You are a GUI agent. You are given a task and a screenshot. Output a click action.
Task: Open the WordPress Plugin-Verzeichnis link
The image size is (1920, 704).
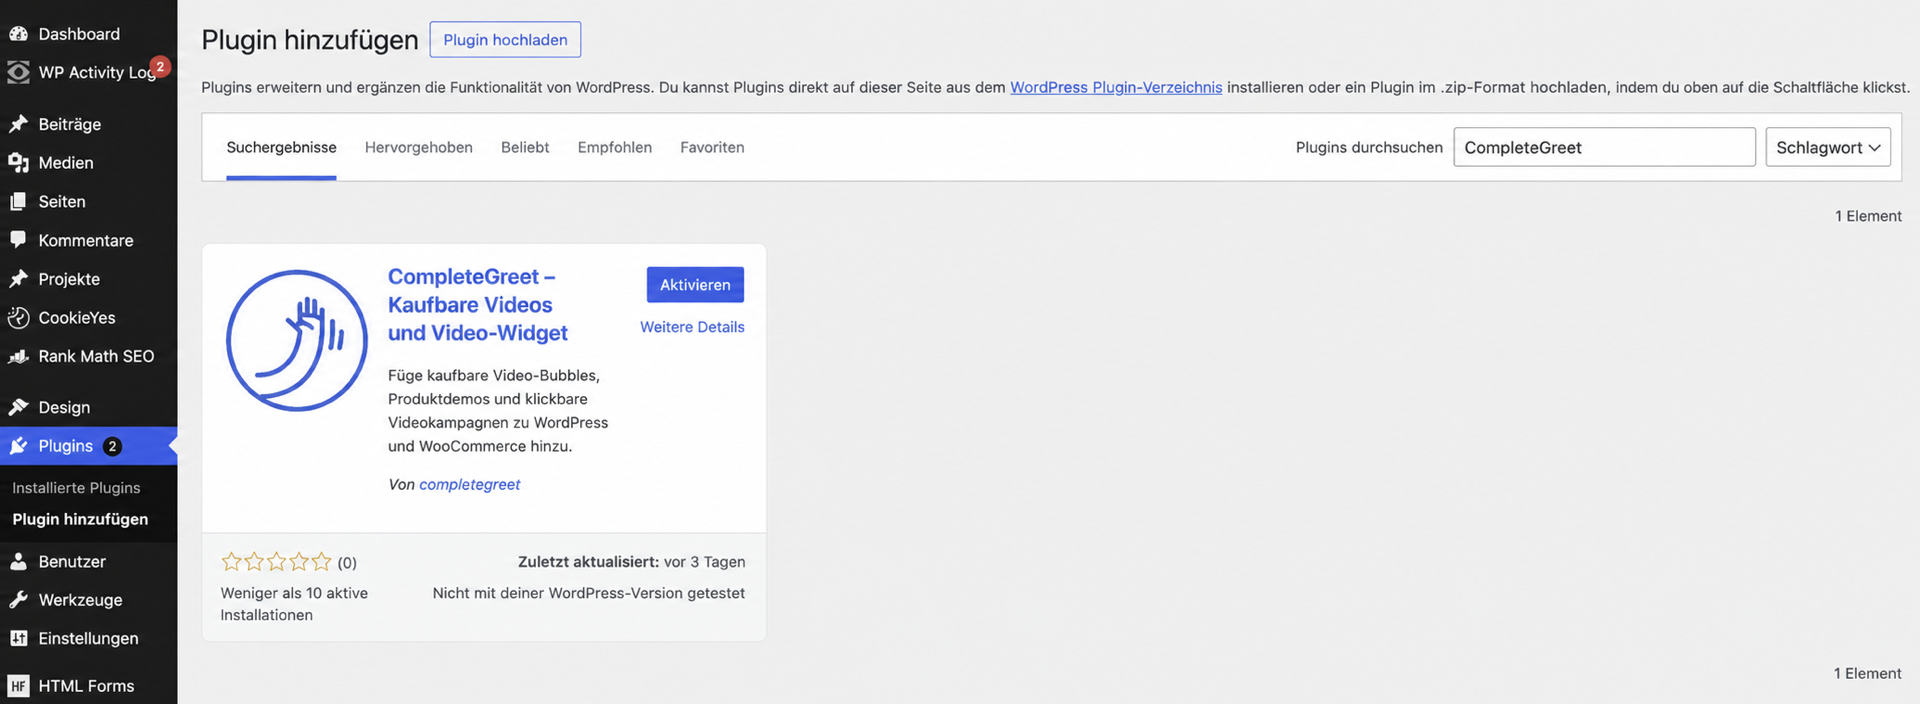pyautogui.click(x=1116, y=87)
